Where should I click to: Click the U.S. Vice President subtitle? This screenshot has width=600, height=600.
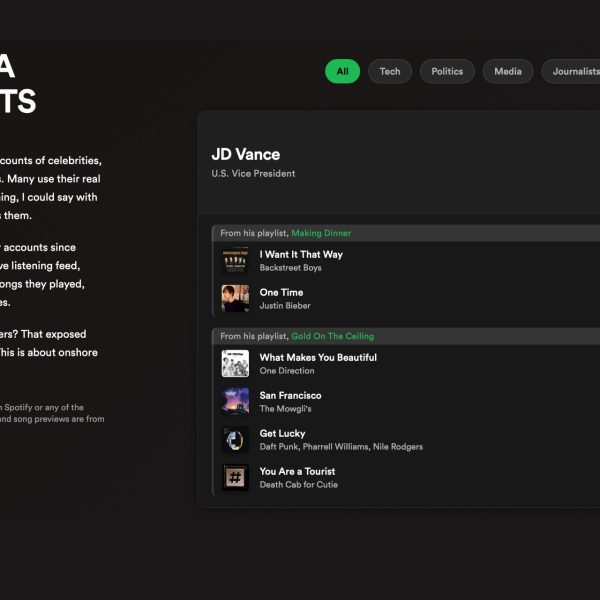[253, 174]
